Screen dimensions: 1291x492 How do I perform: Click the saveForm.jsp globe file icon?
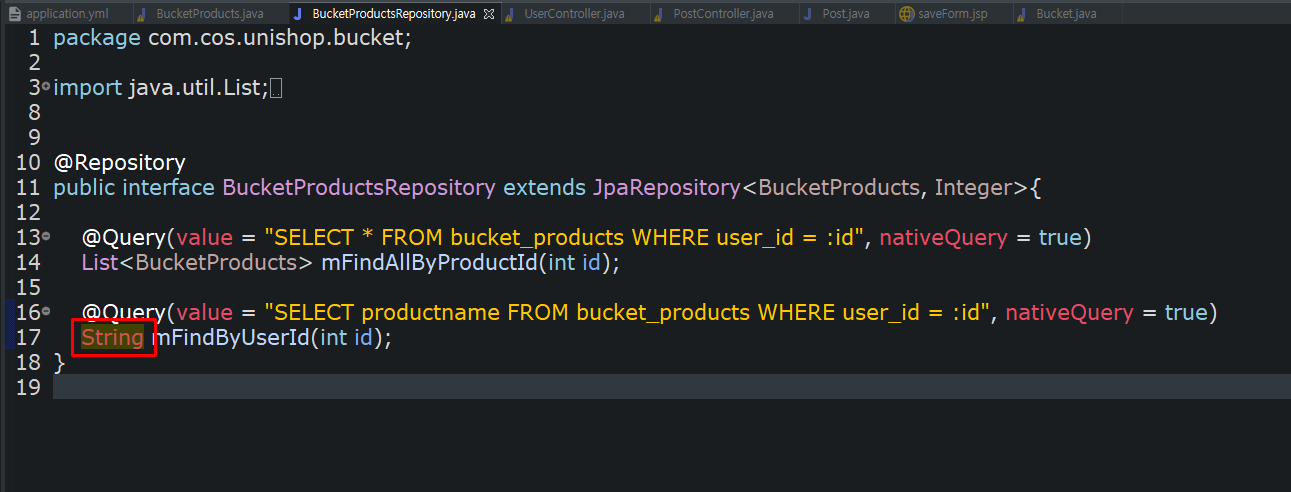pyautogui.click(x=906, y=14)
